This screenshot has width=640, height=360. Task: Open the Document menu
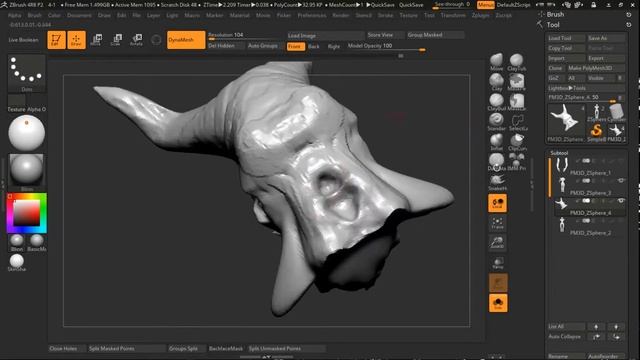[79, 15]
